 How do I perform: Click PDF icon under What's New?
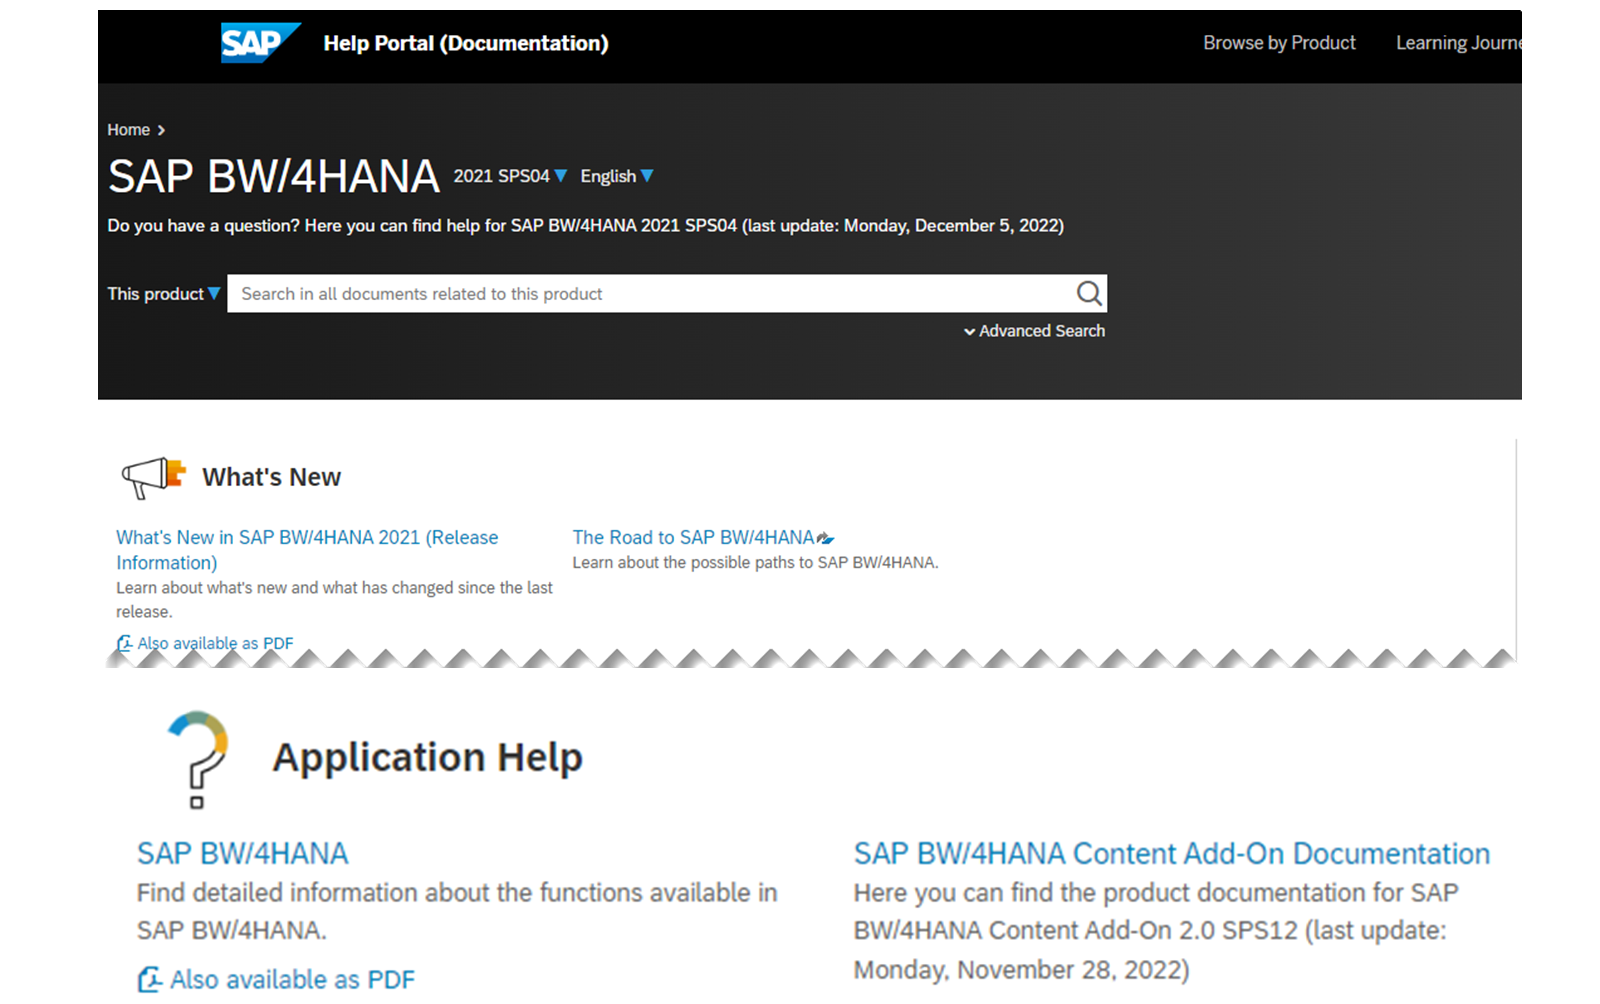click(x=124, y=643)
